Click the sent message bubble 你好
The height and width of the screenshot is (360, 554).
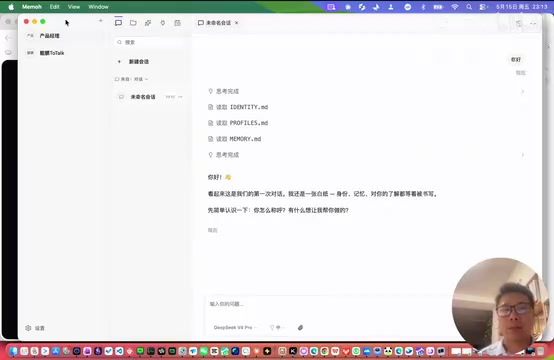click(516, 59)
